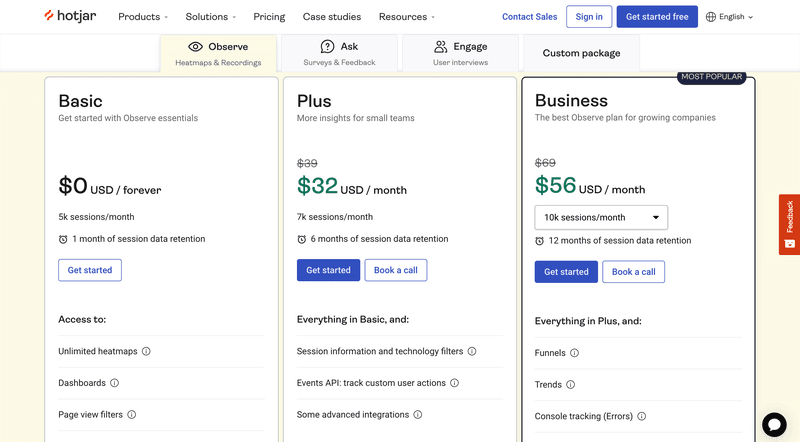
Task: Click info icon next to Unlimited heatmaps
Action: (146, 352)
